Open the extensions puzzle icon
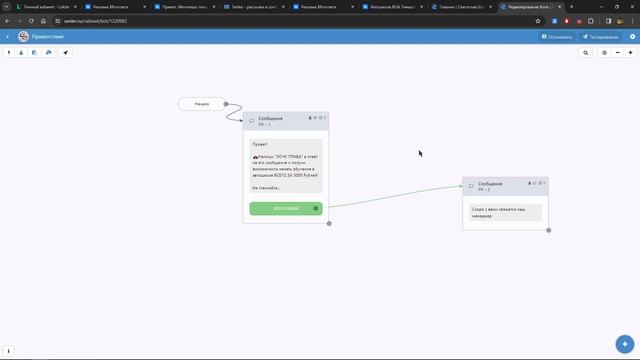This screenshot has height=360, width=640. 591,21
